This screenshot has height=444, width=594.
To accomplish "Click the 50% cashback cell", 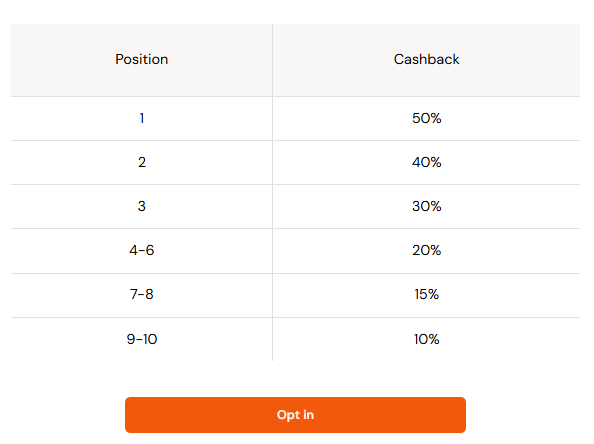I will pyautogui.click(x=426, y=119).
